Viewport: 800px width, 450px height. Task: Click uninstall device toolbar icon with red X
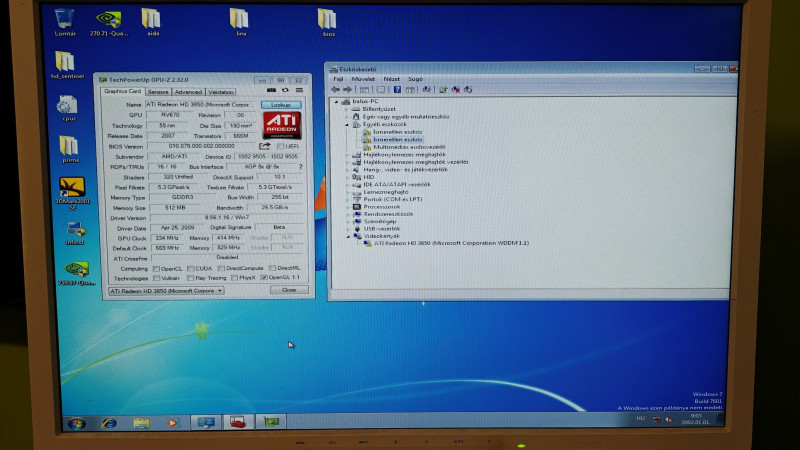click(456, 90)
